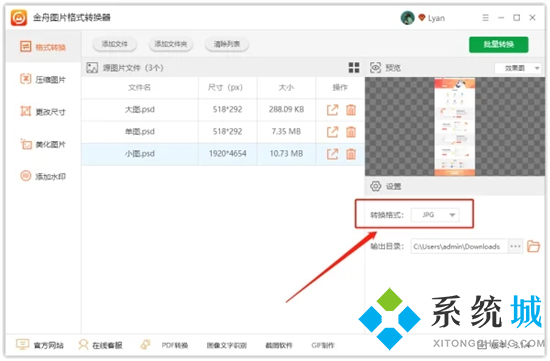Click the 文件名 column header

(140, 87)
